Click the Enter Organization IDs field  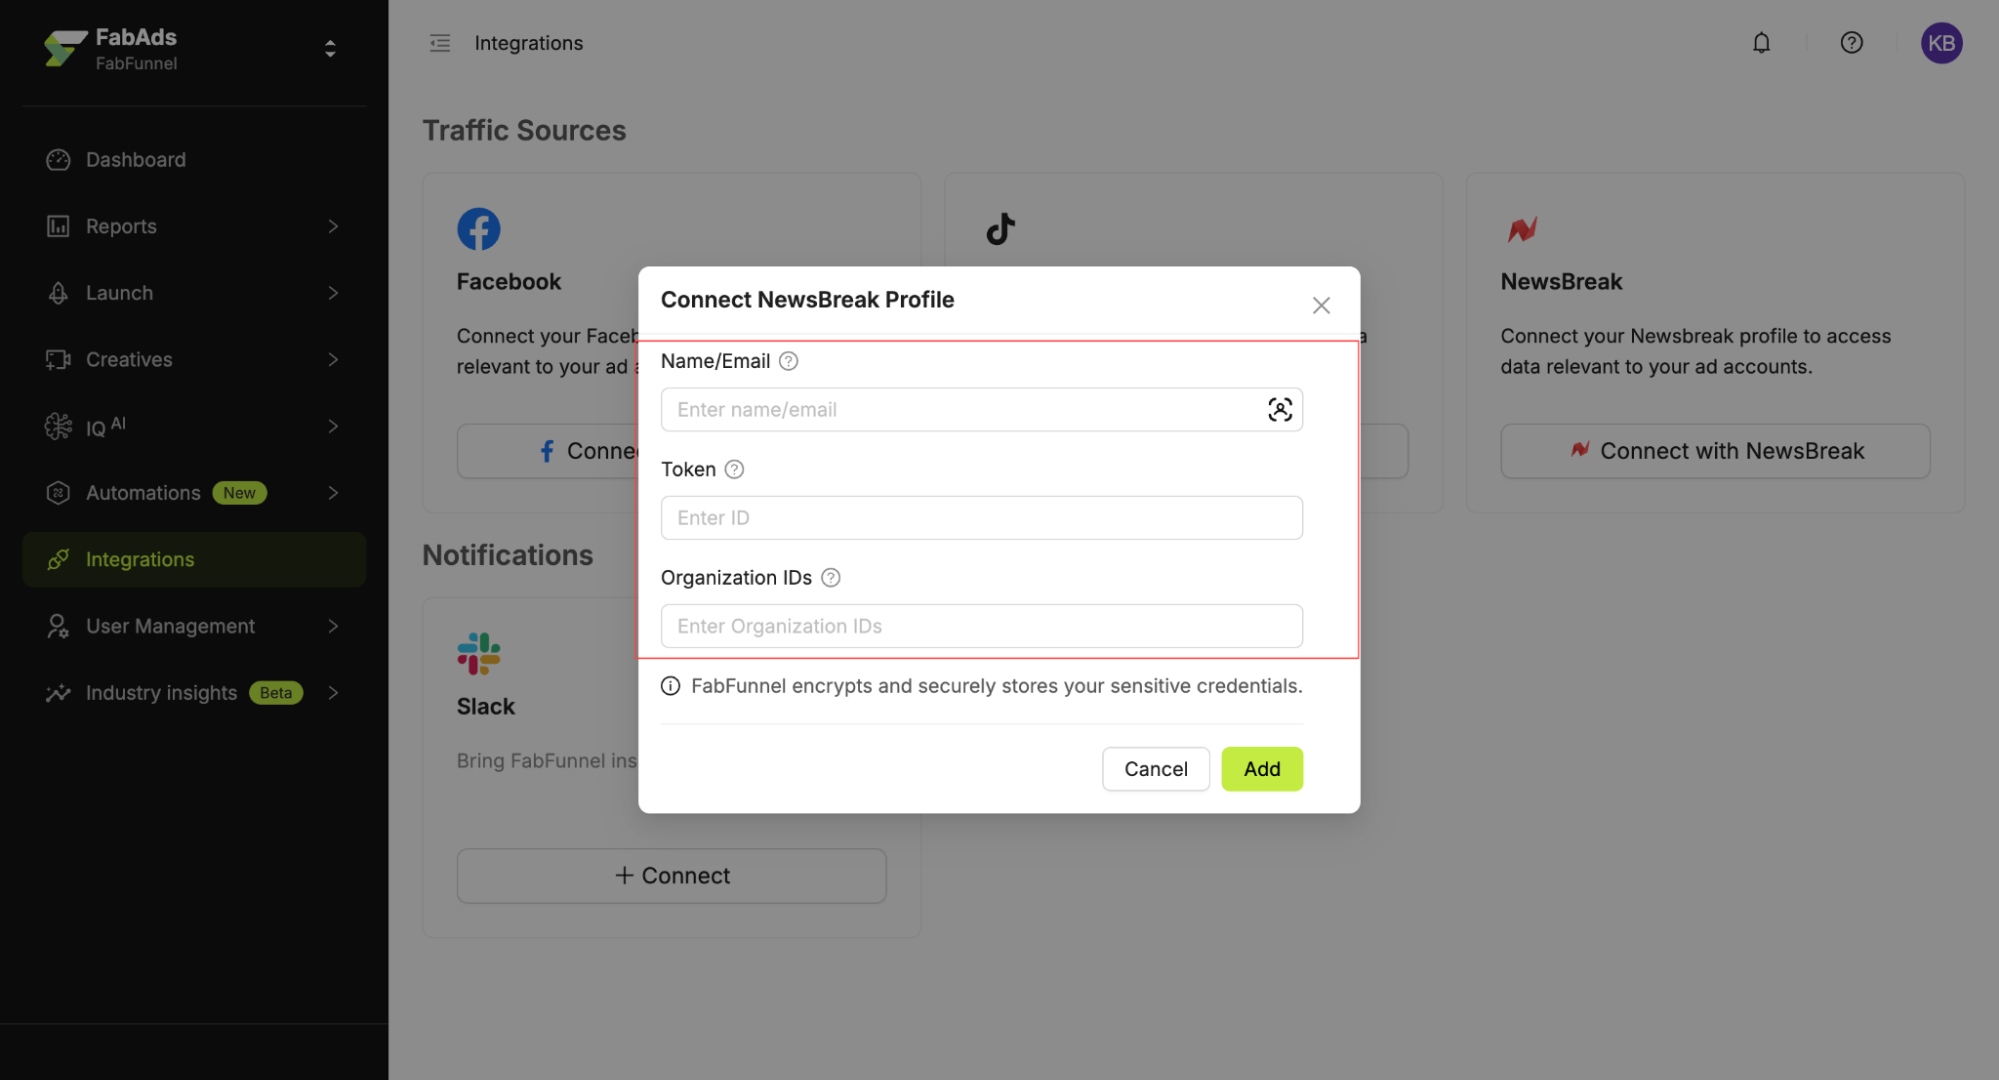pos(981,626)
